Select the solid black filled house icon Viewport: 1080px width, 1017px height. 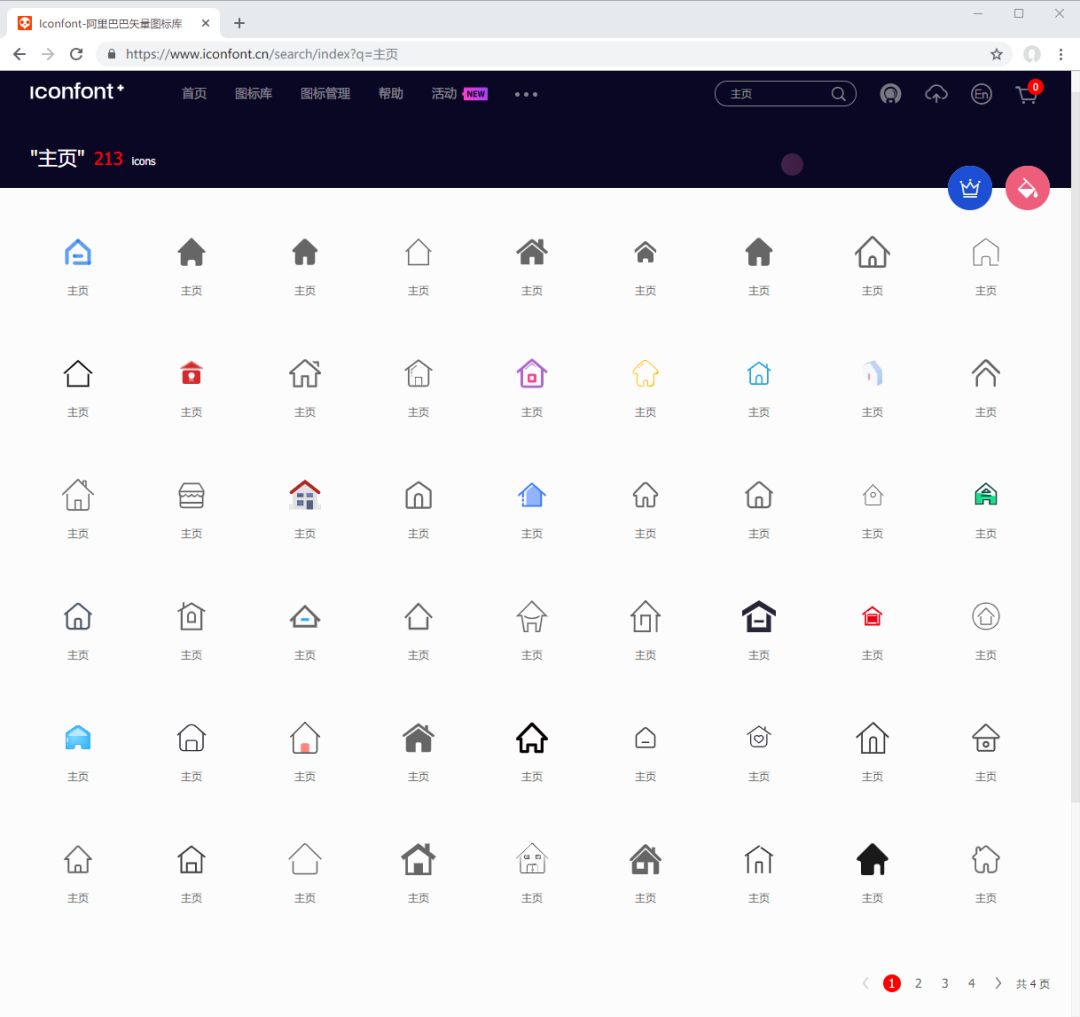(x=872, y=859)
